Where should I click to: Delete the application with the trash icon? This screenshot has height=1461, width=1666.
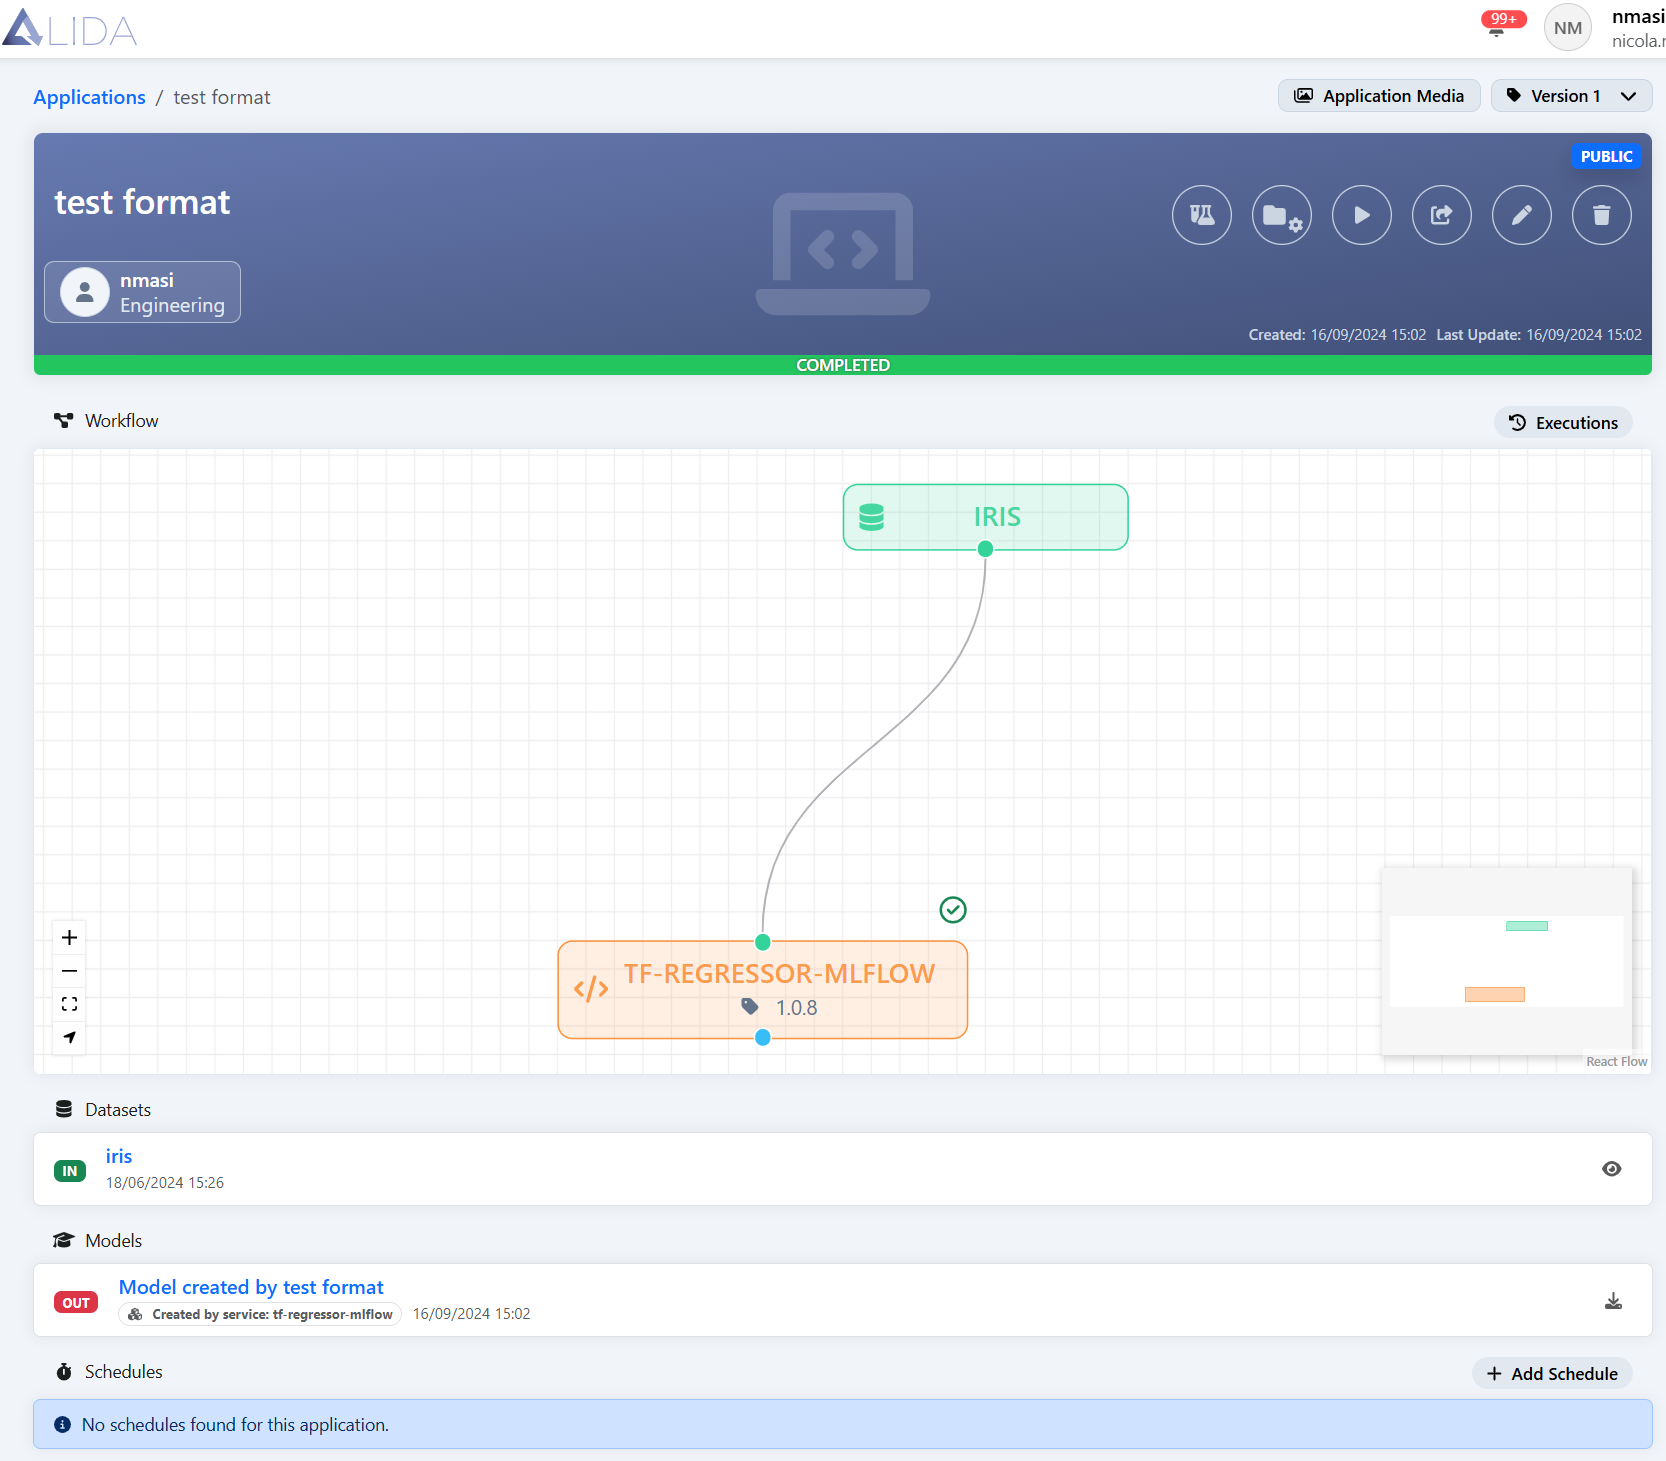[1602, 215]
